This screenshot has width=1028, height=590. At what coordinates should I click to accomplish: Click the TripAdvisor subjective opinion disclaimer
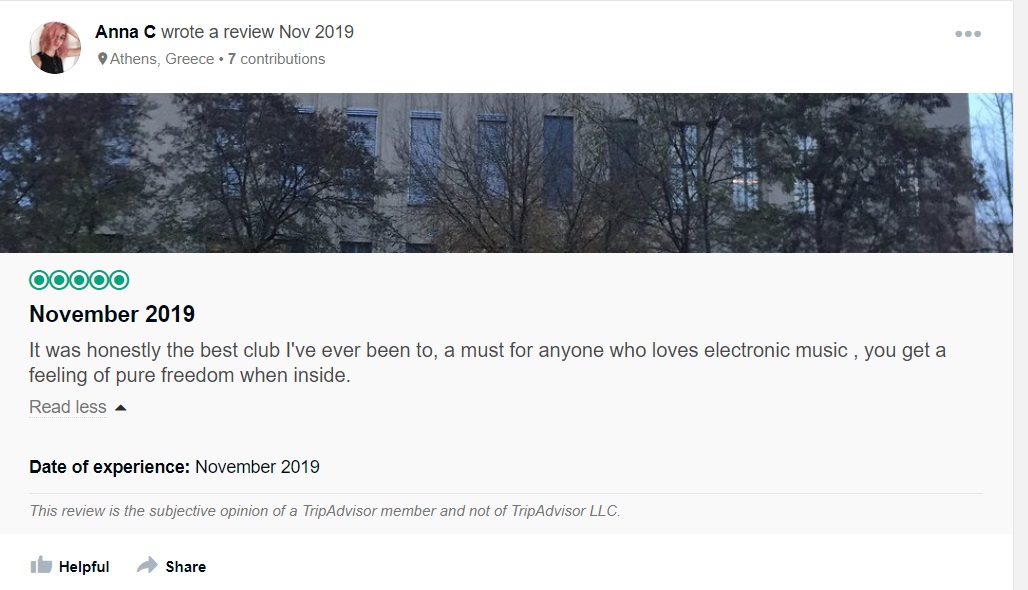point(325,511)
